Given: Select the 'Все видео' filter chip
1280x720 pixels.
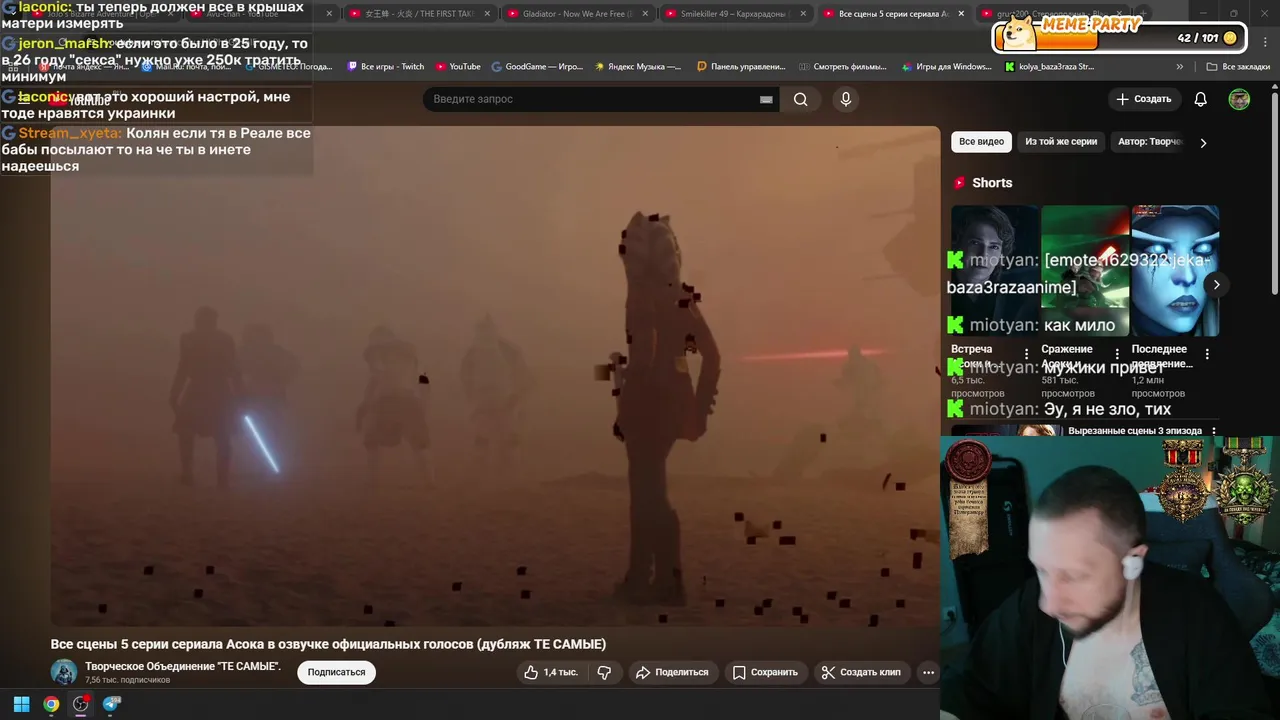Looking at the screenshot, I should pos(981,142).
